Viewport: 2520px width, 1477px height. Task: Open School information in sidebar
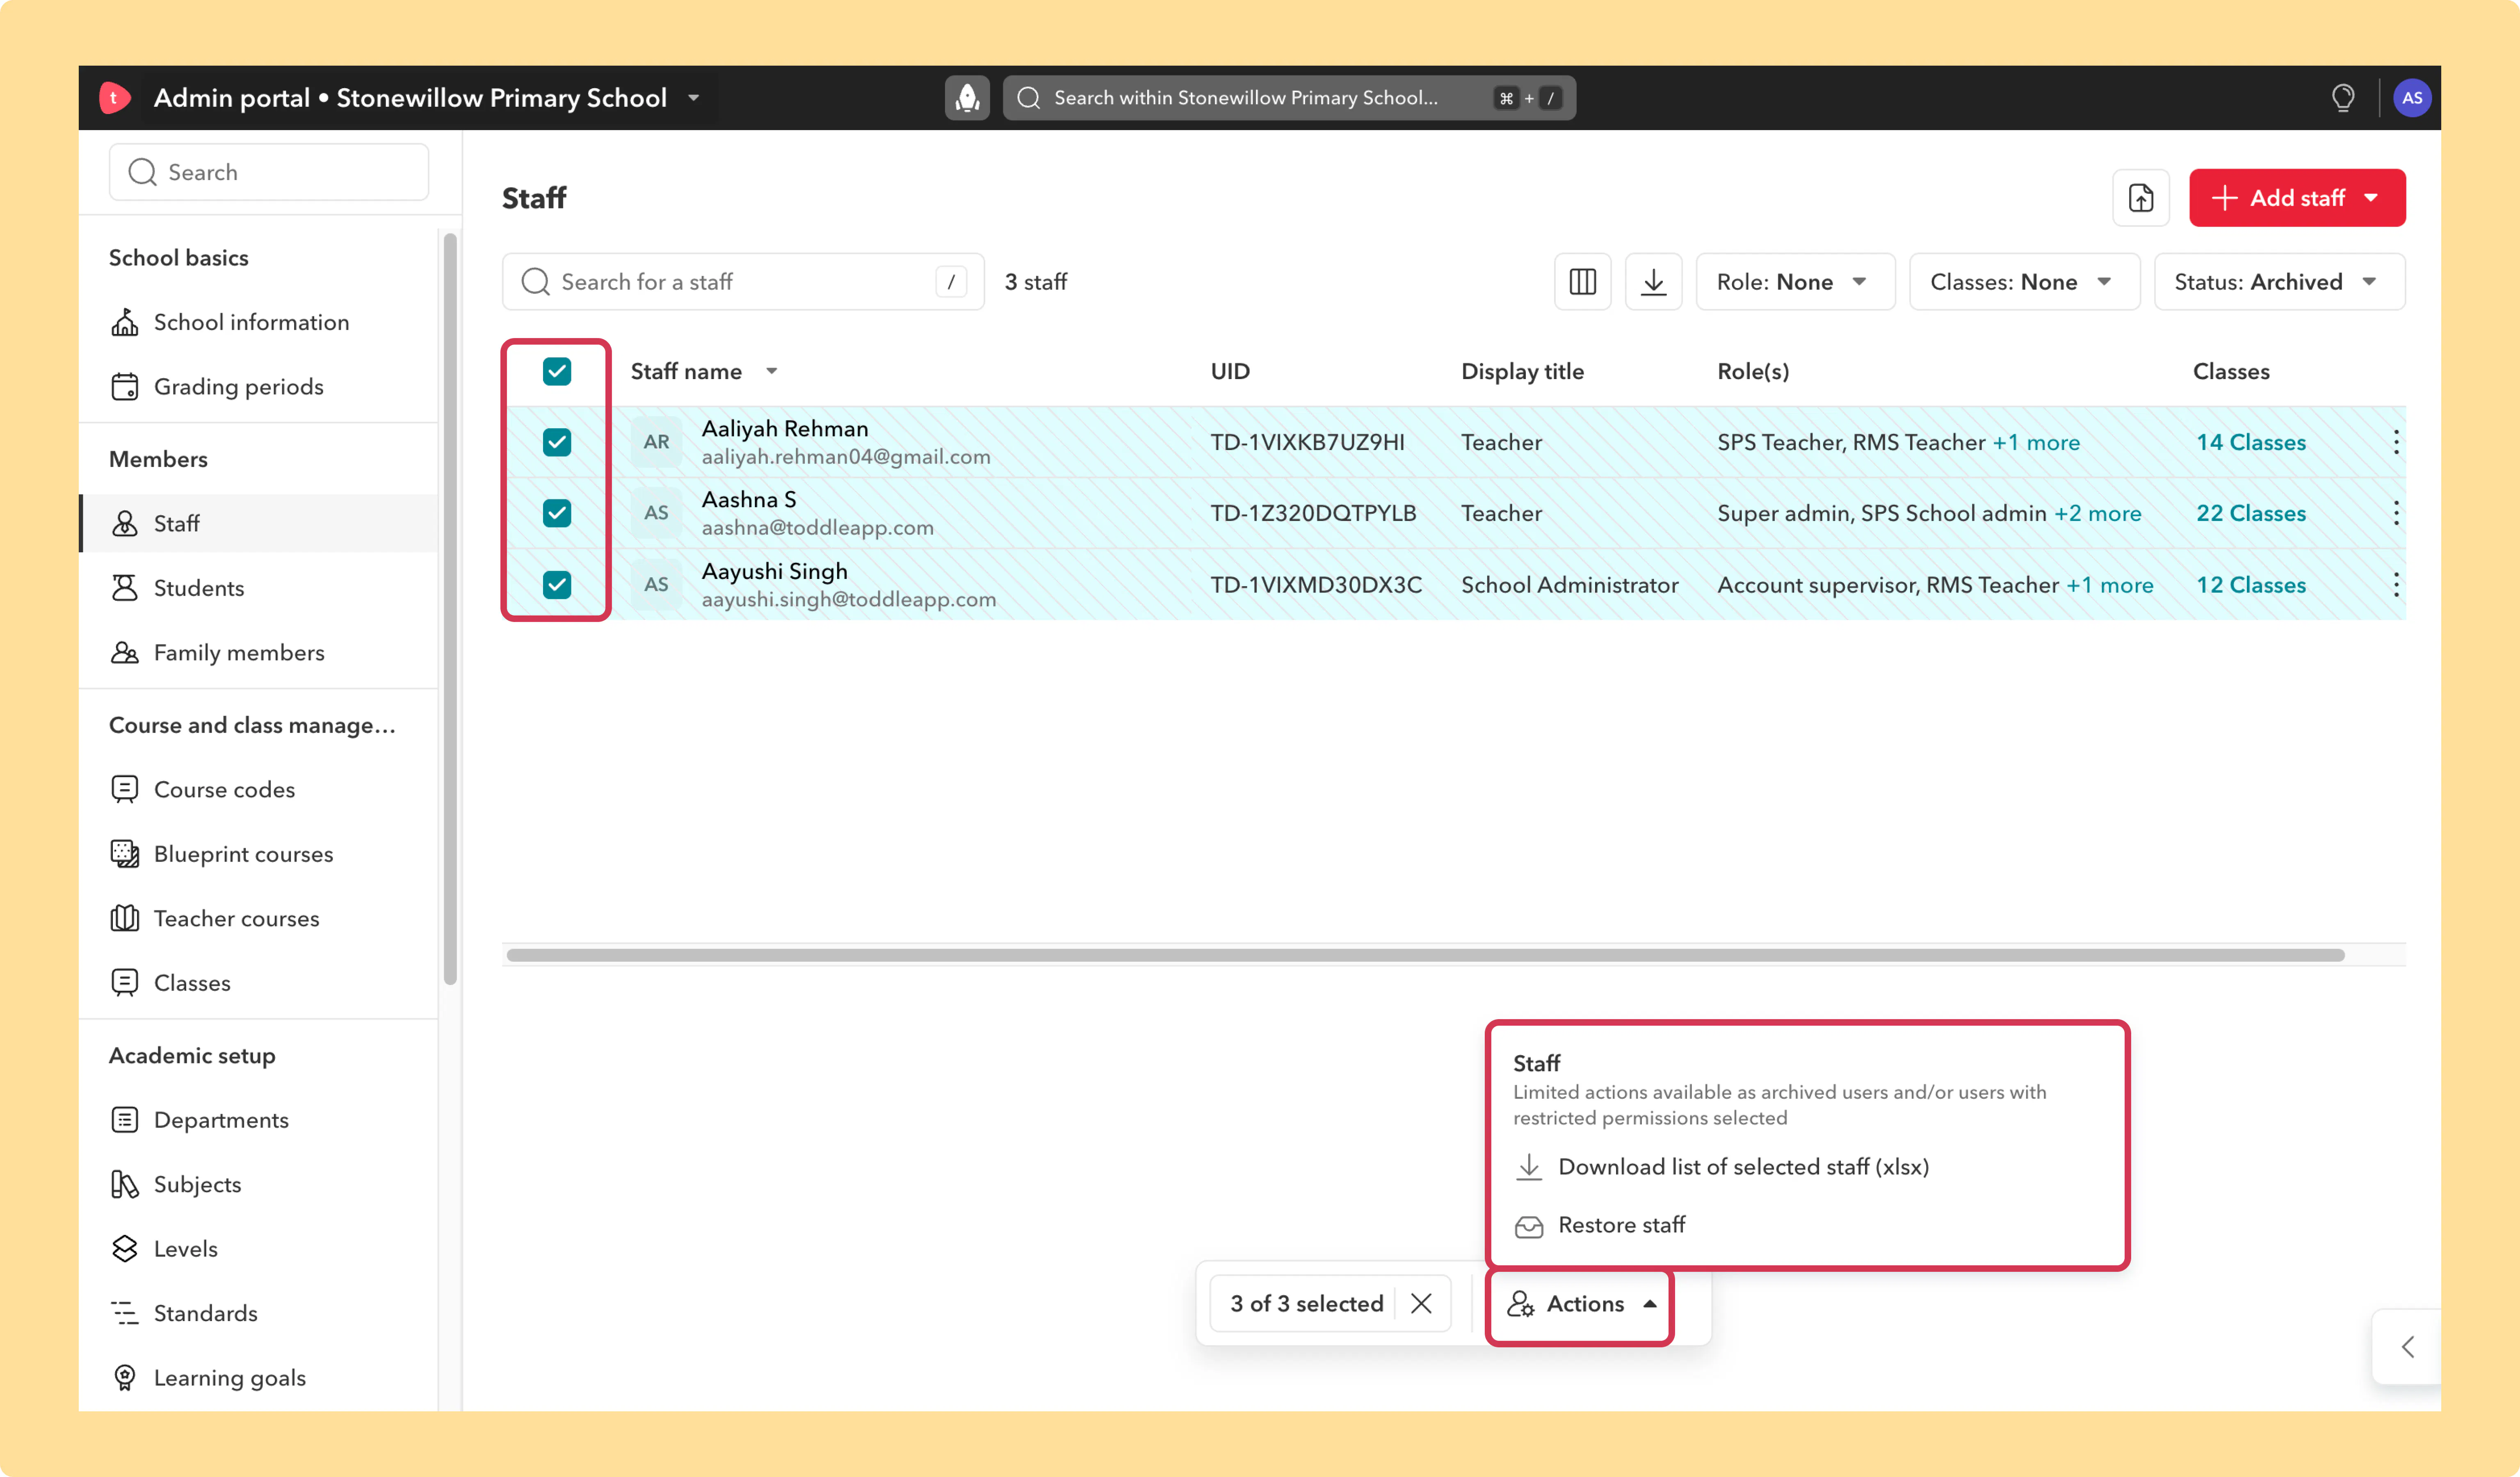(x=251, y=322)
